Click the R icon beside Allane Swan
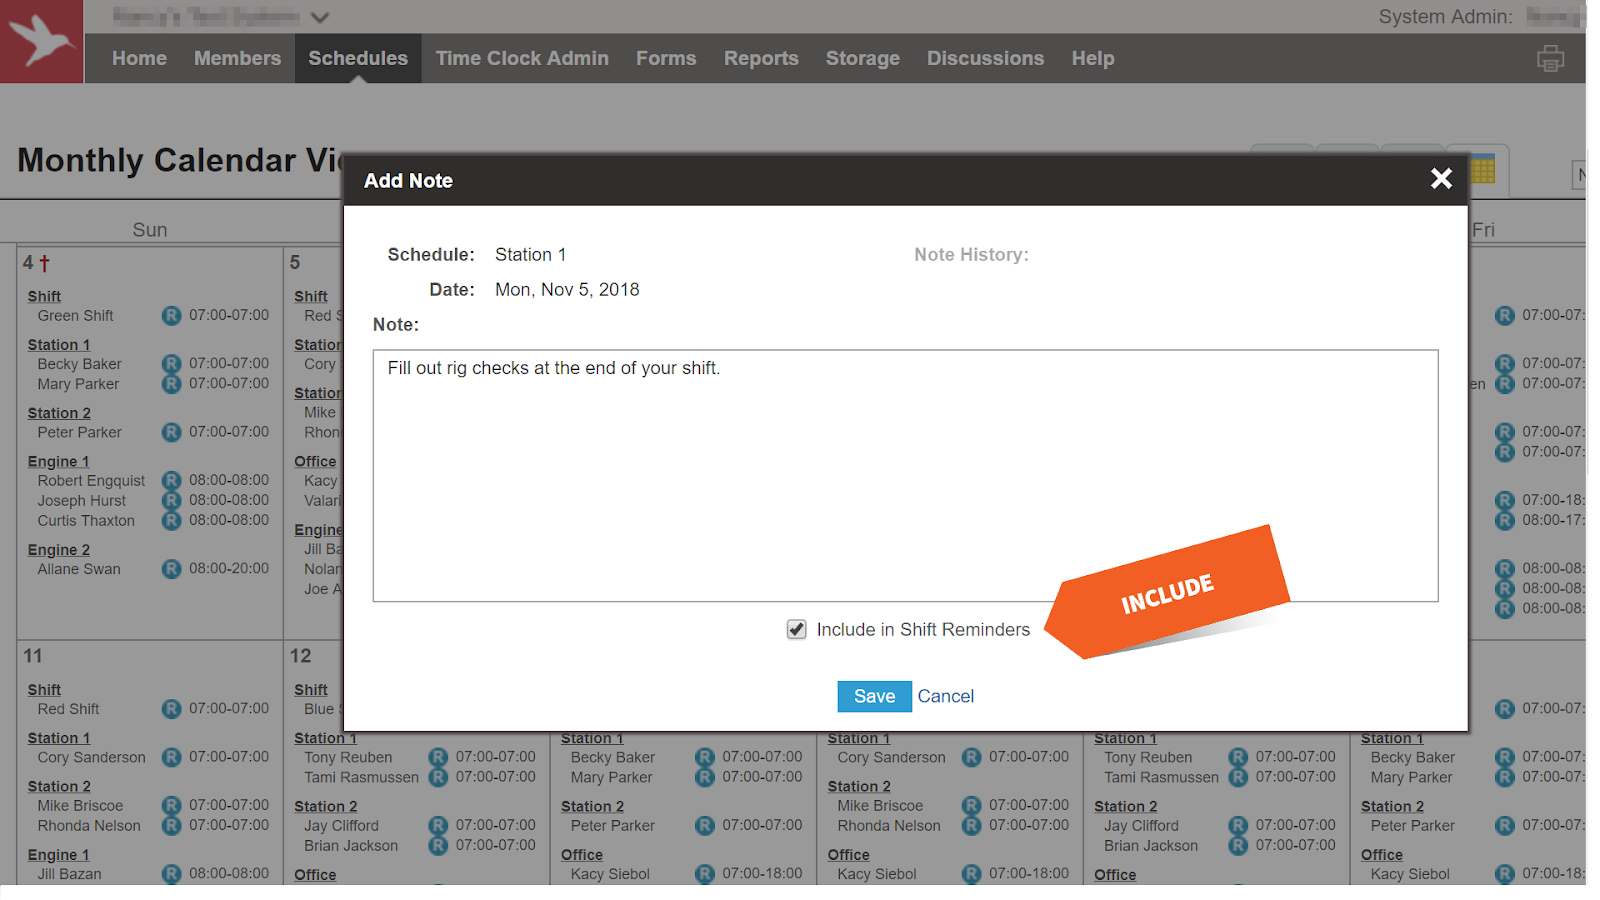1600x900 pixels. coord(172,569)
